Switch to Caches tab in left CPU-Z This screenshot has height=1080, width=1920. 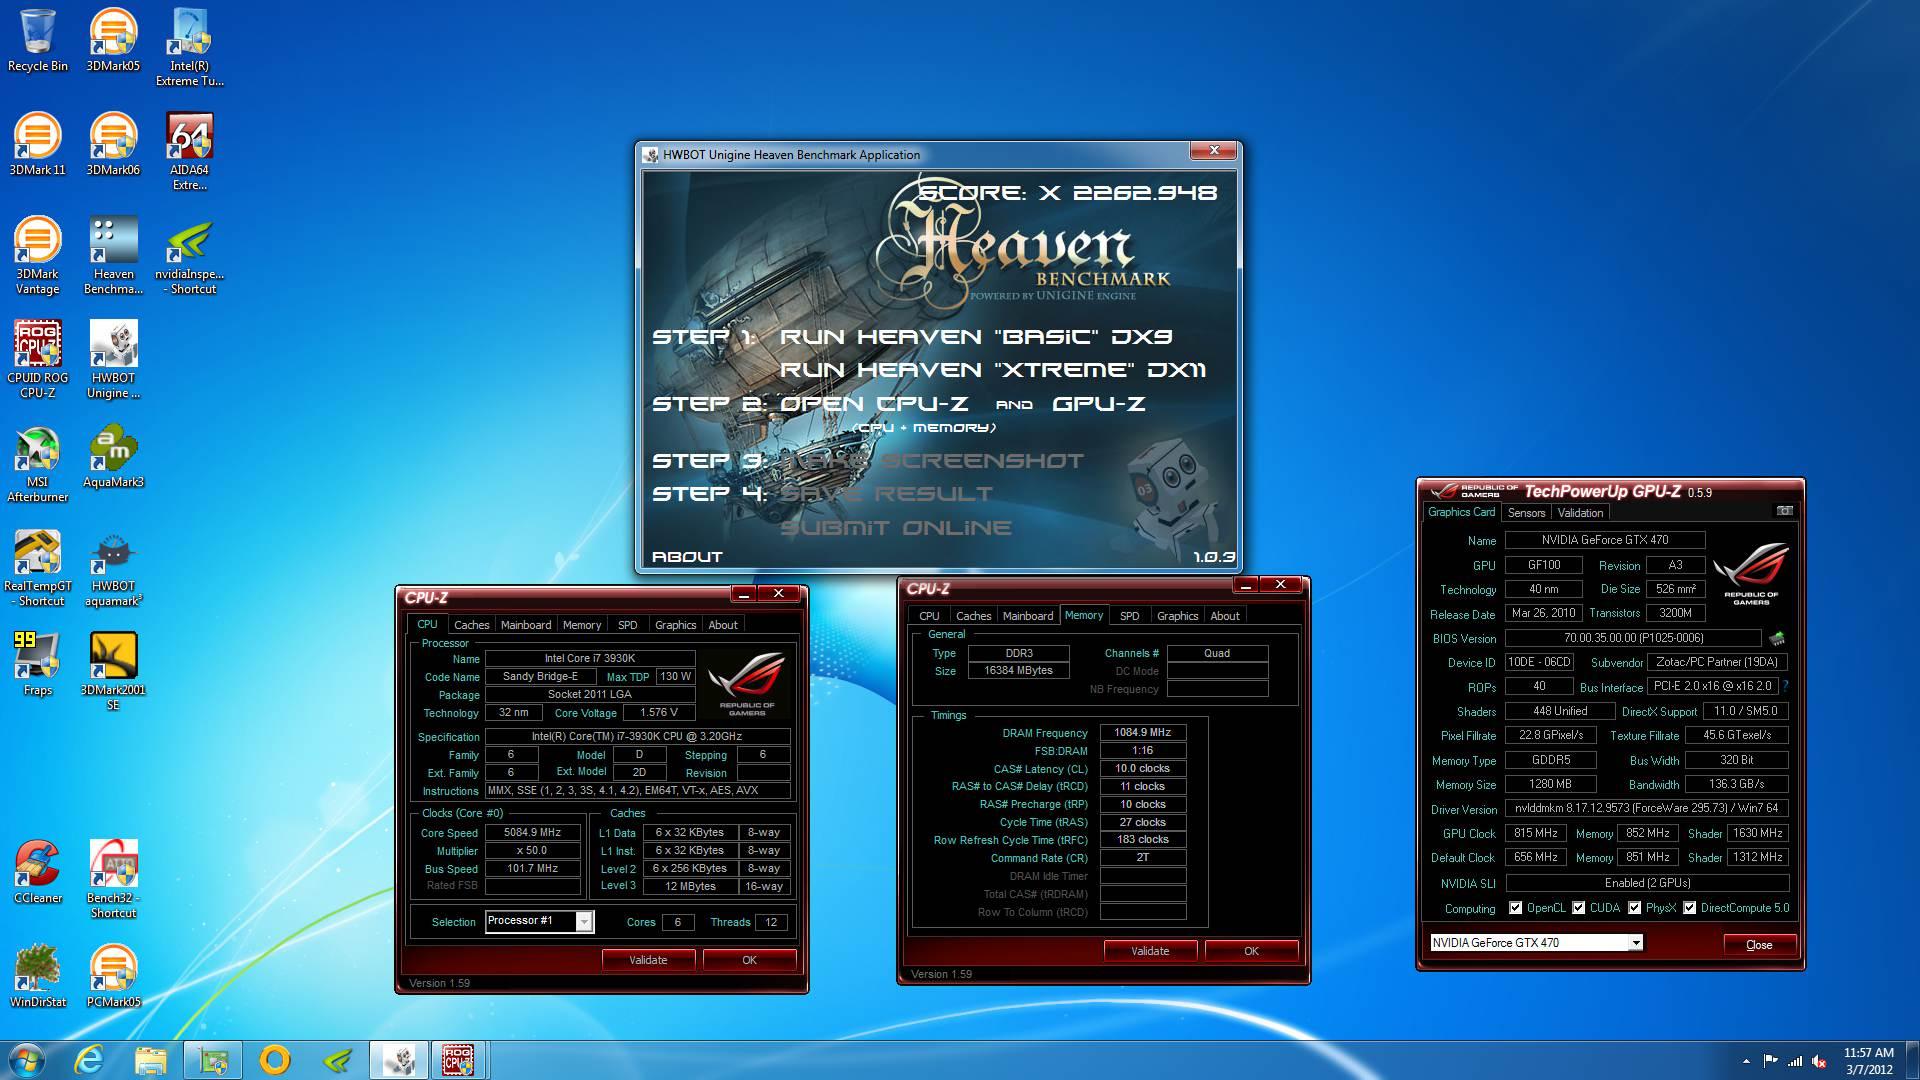tap(471, 624)
